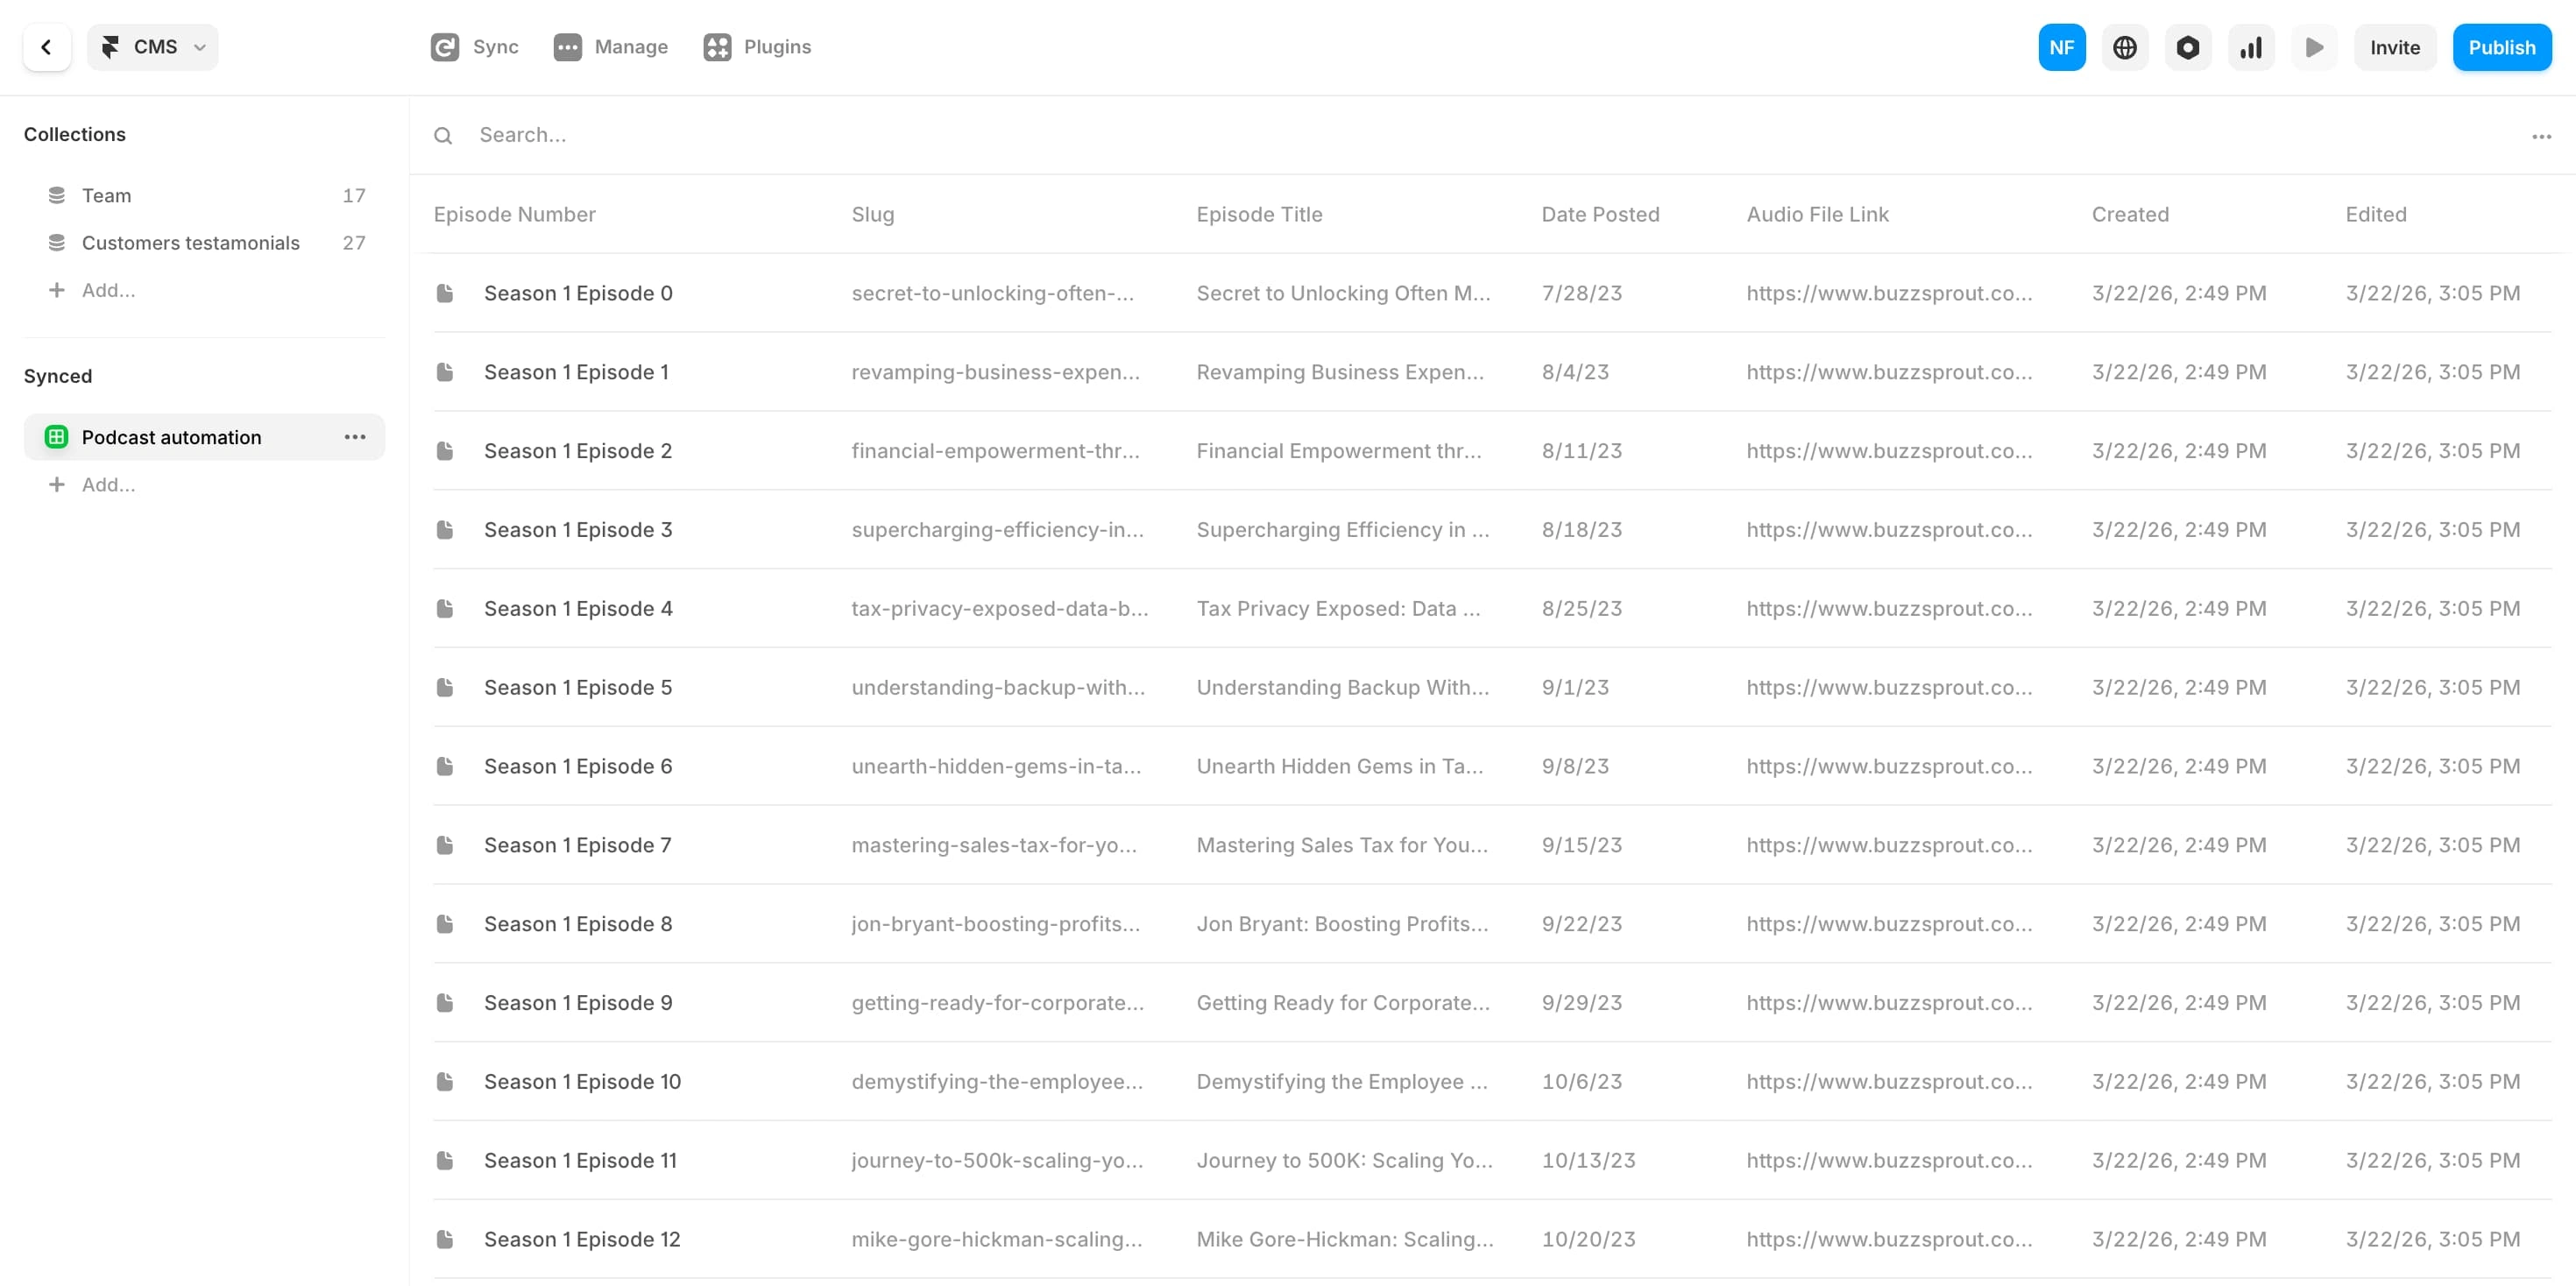Open the CMS dropdown menu
This screenshot has width=2576, height=1286.
tap(153, 47)
